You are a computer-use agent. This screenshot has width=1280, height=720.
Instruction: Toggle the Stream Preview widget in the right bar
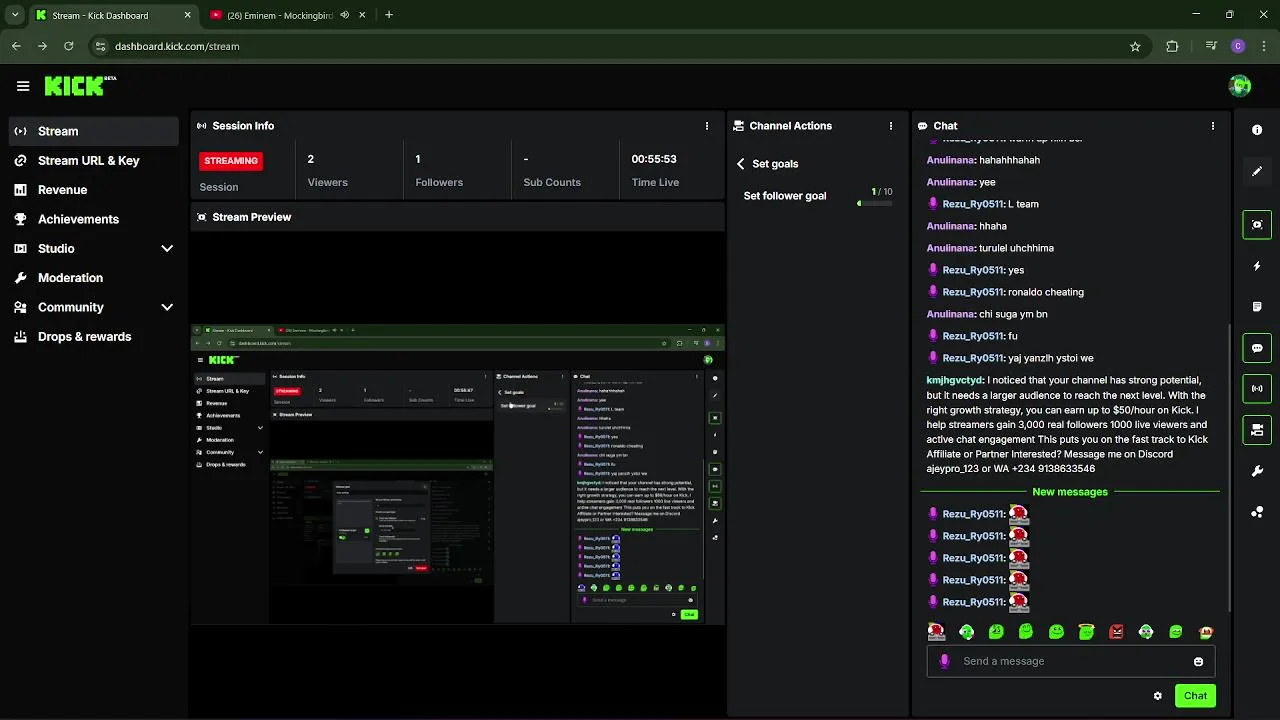(1257, 224)
